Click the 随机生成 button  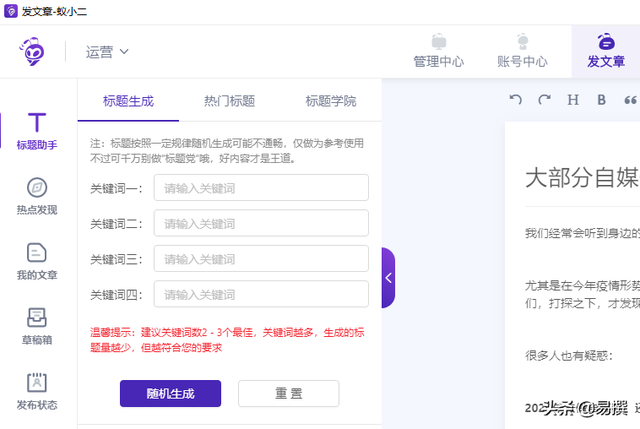171,393
